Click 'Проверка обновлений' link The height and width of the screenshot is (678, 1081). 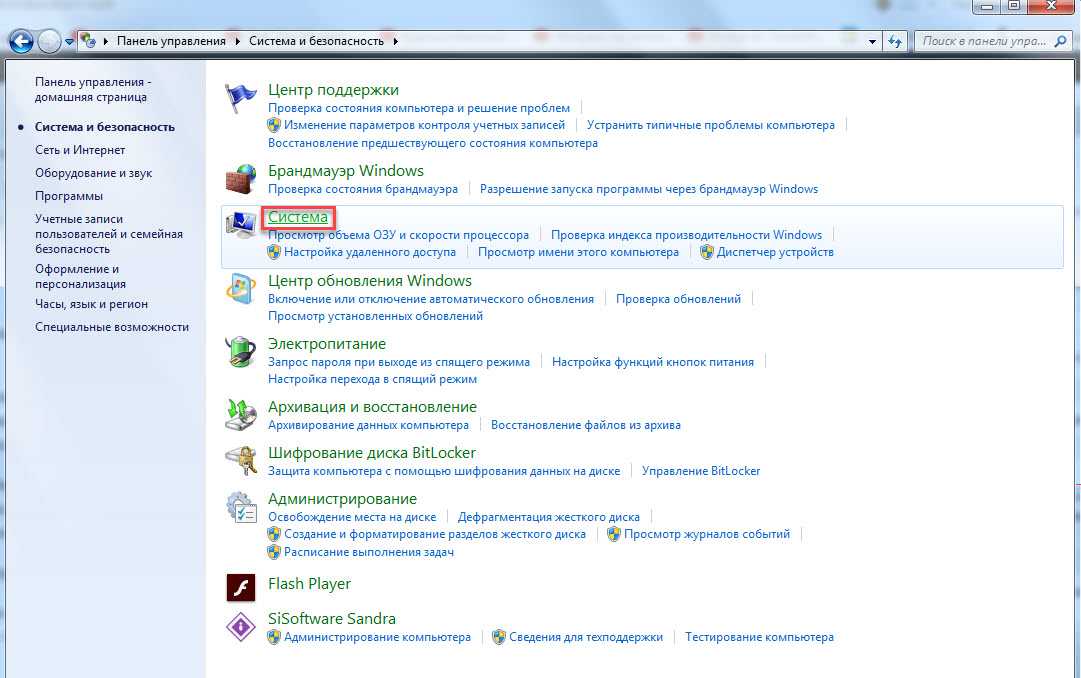point(678,299)
